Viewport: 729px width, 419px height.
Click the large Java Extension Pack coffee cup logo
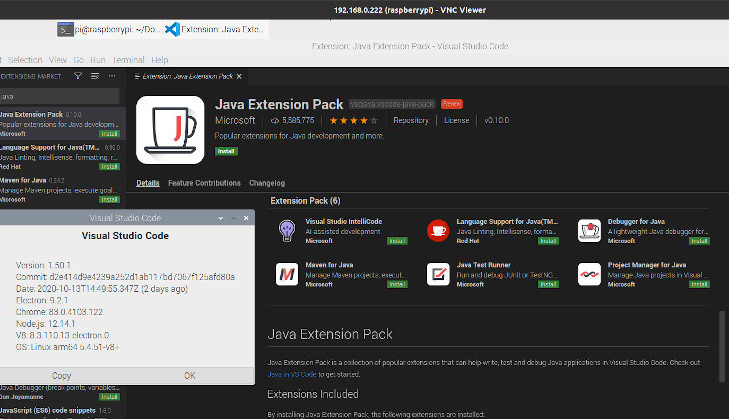coord(170,130)
